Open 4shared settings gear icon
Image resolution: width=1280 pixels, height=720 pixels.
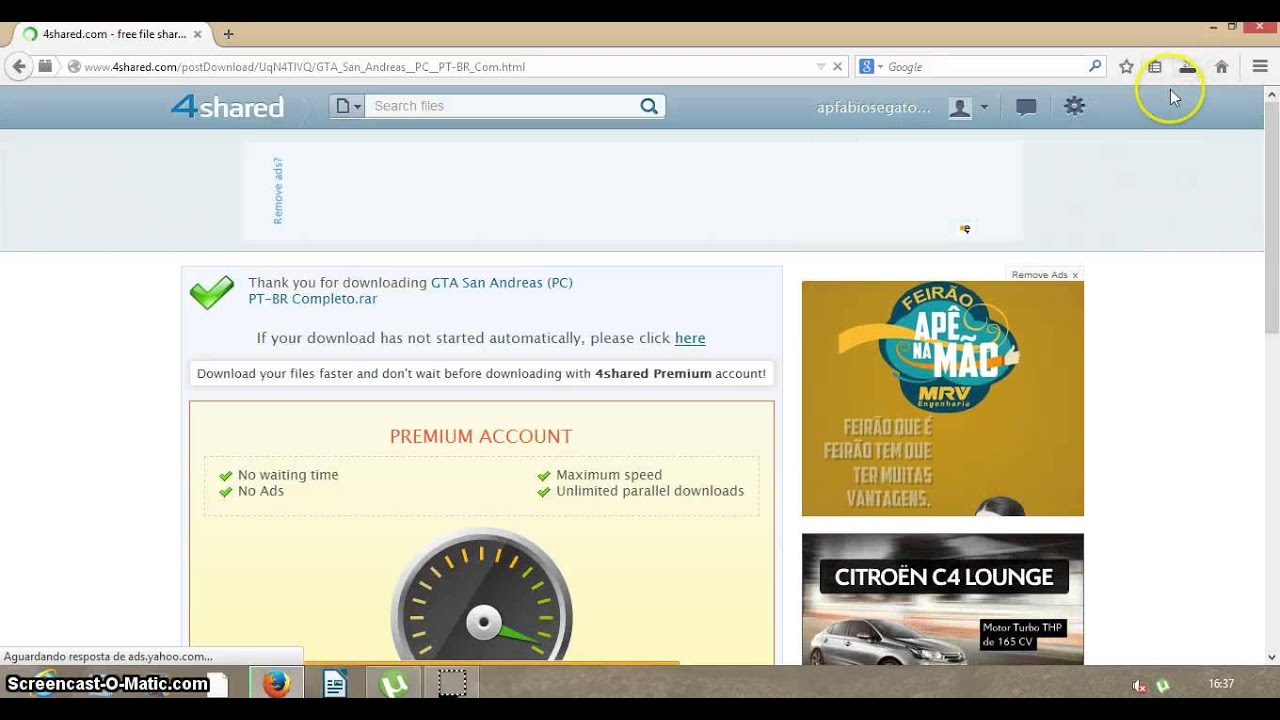[x=1074, y=106]
